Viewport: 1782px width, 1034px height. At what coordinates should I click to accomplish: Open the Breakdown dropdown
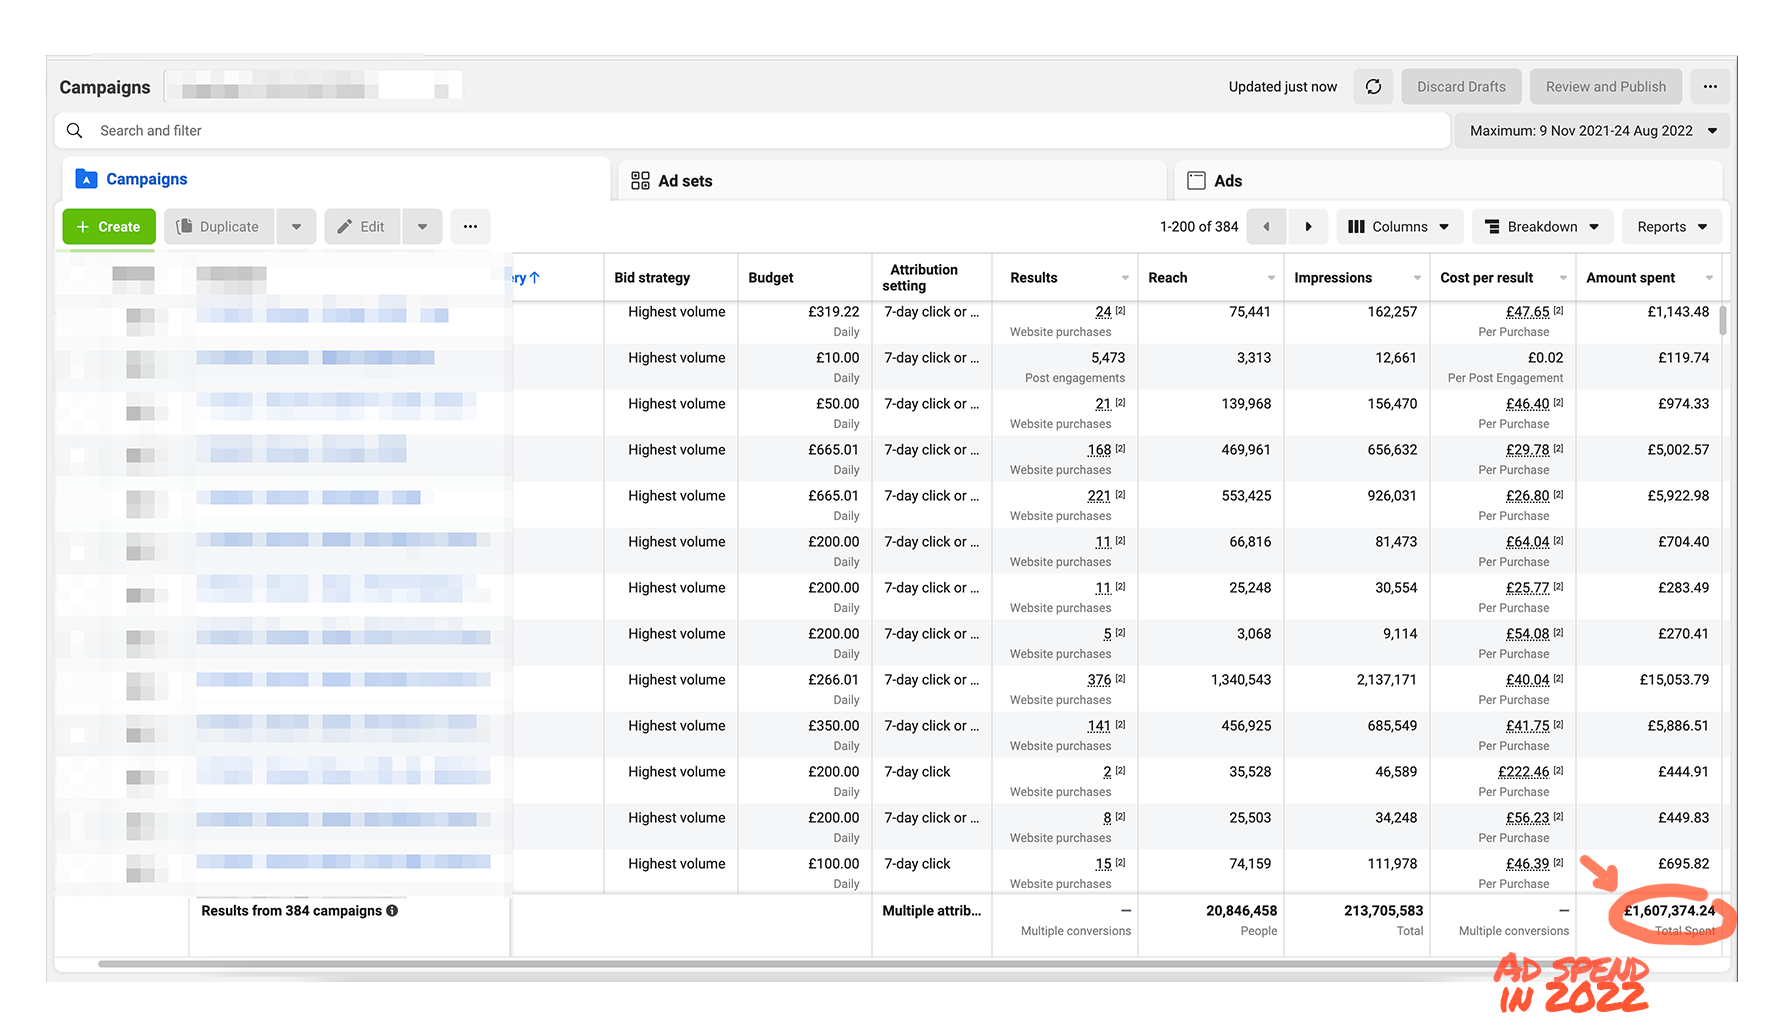tap(1542, 227)
